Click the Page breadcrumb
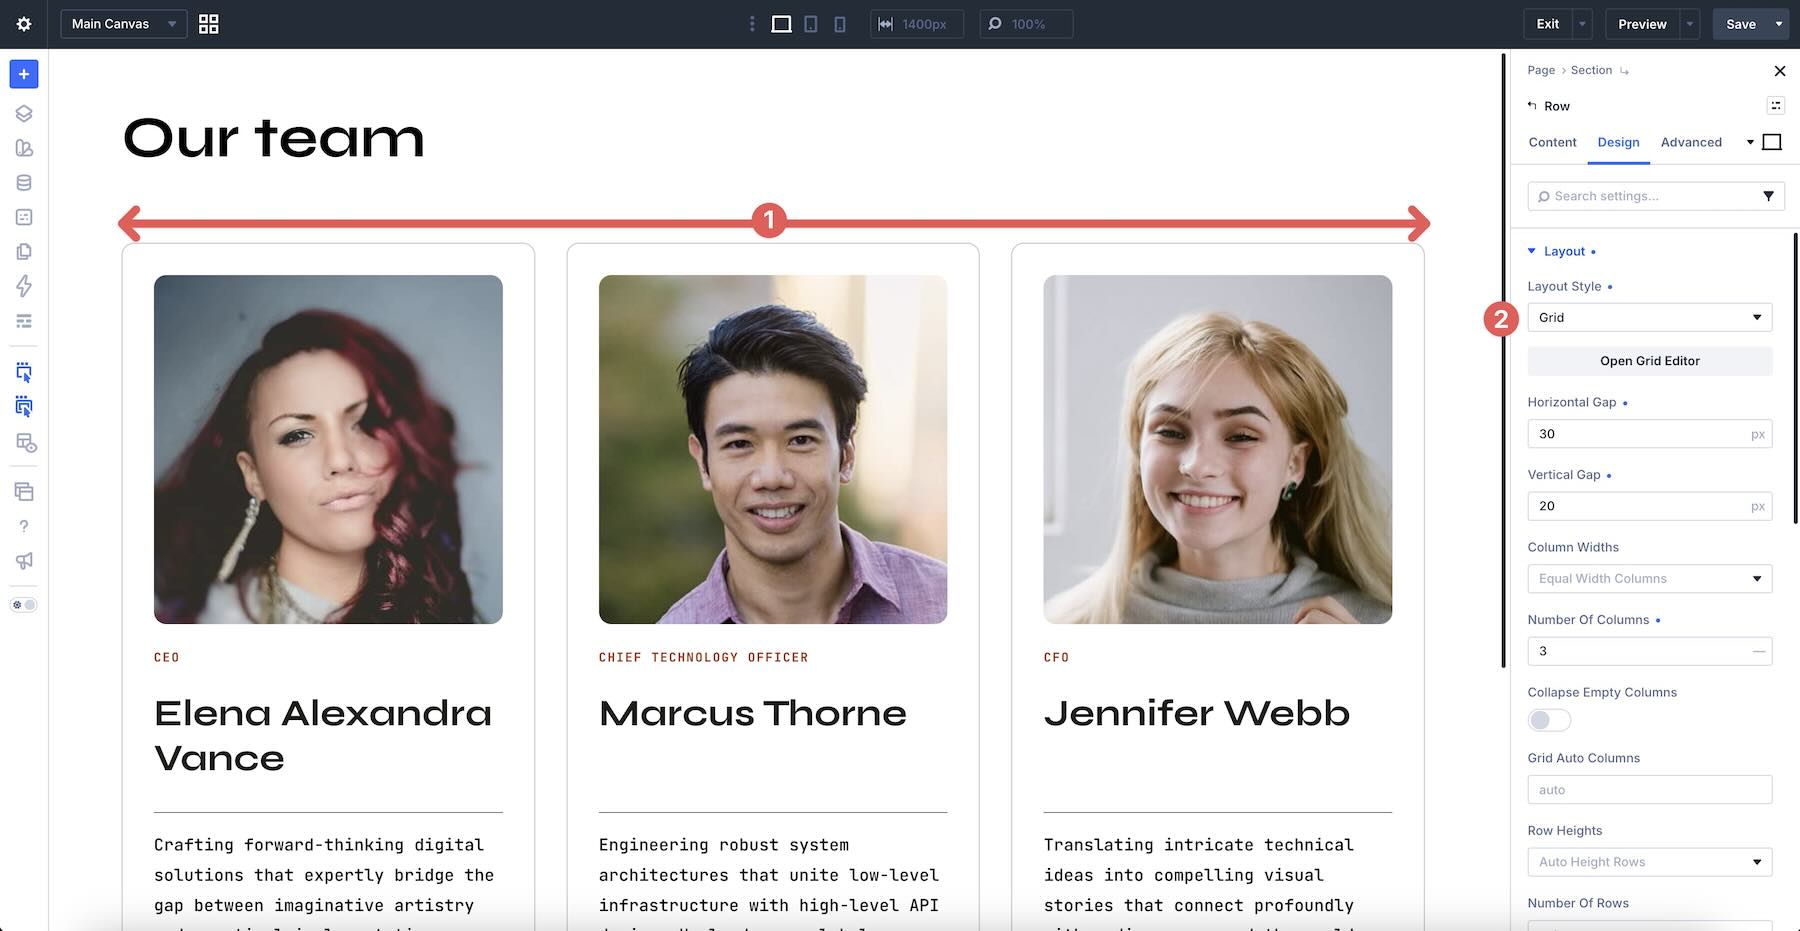Screen dimensions: 1800x931 [x=1541, y=70]
